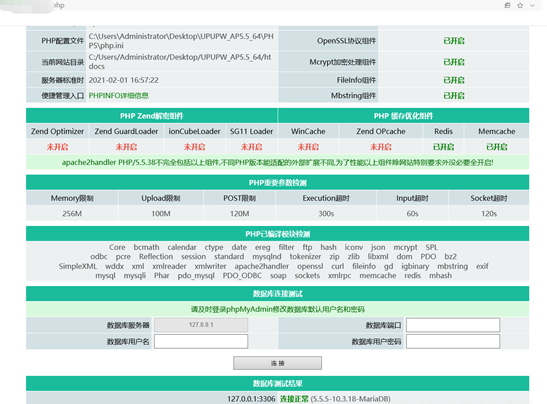Click the 数据库用户密码 input field
The height and width of the screenshot is (404, 547).
point(453,341)
